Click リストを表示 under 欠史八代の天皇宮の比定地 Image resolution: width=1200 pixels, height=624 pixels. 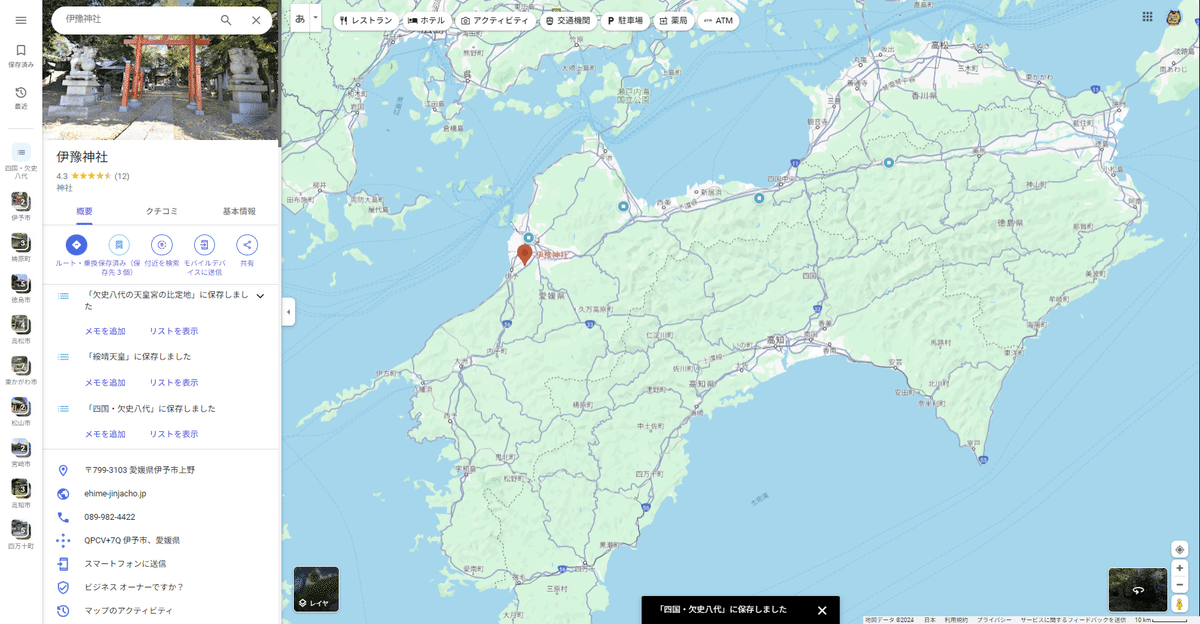(x=174, y=331)
